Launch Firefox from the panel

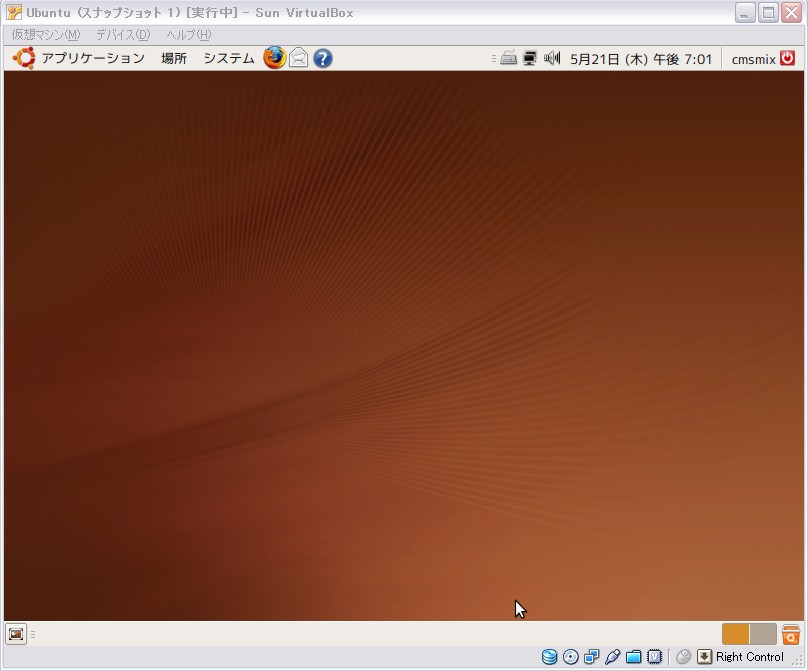[274, 58]
